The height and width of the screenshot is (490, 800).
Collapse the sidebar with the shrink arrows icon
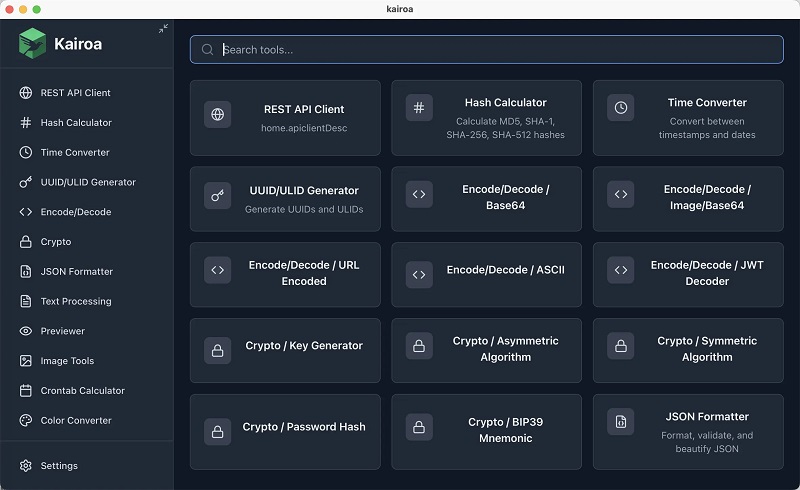(x=163, y=29)
